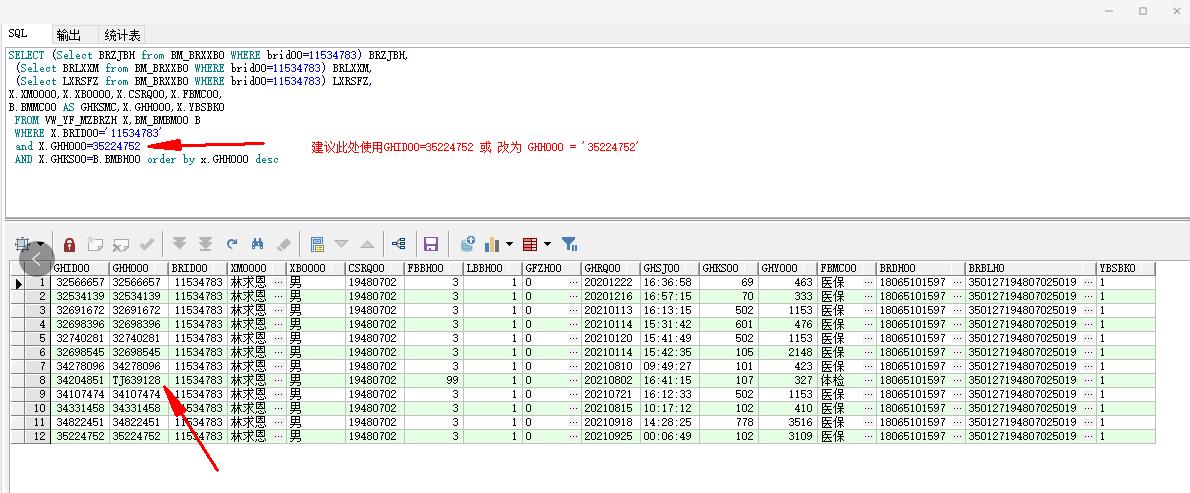Switch to the SQL tab
This screenshot has width=1190, height=493.
(x=17, y=34)
